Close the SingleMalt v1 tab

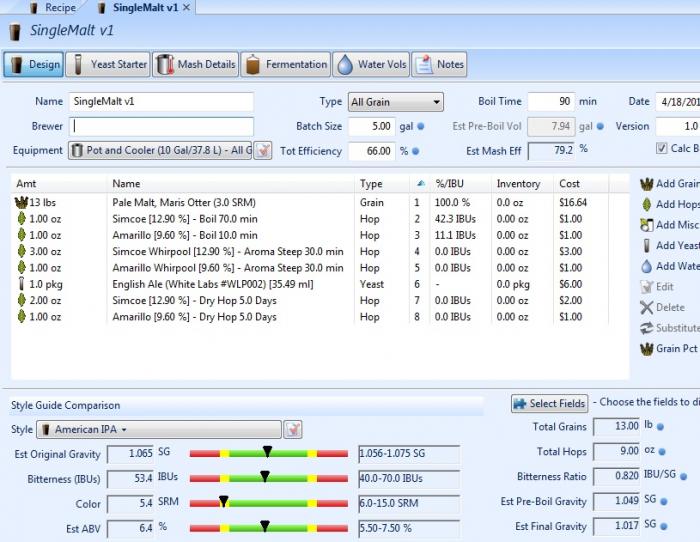point(187,8)
